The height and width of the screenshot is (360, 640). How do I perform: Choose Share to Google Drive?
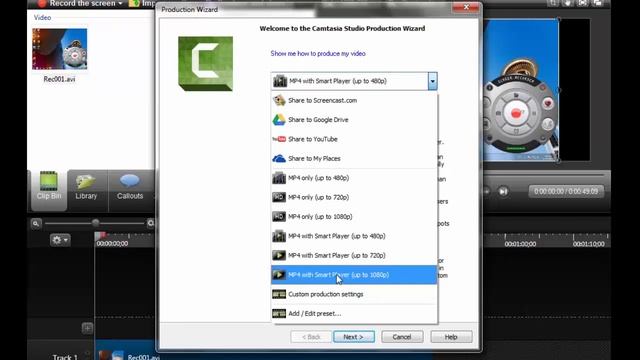[354, 120]
